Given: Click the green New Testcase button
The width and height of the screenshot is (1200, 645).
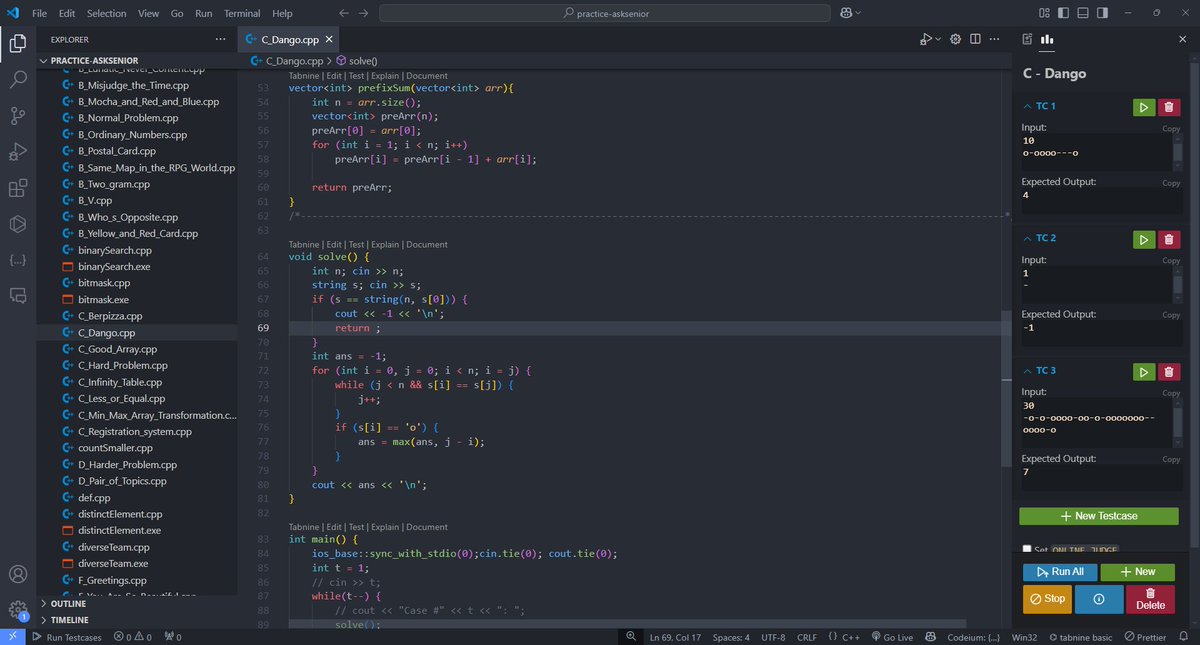Looking at the screenshot, I should (1098, 516).
